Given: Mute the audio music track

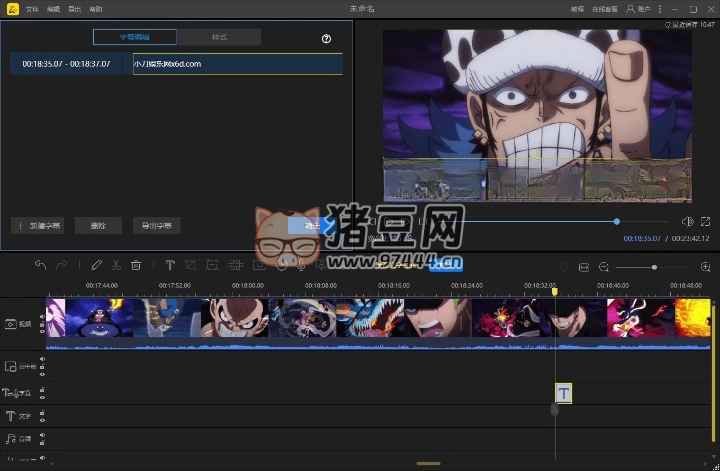Looking at the screenshot, I should pyautogui.click(x=42, y=435).
